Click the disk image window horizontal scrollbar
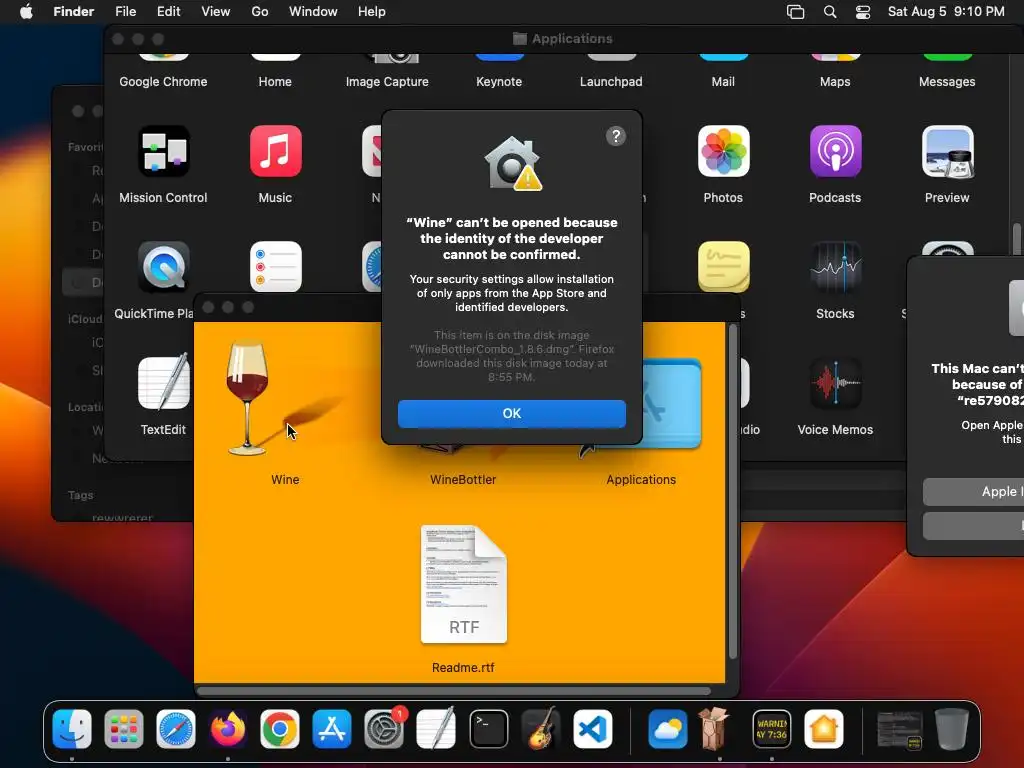The image size is (1024, 768). 454,690
